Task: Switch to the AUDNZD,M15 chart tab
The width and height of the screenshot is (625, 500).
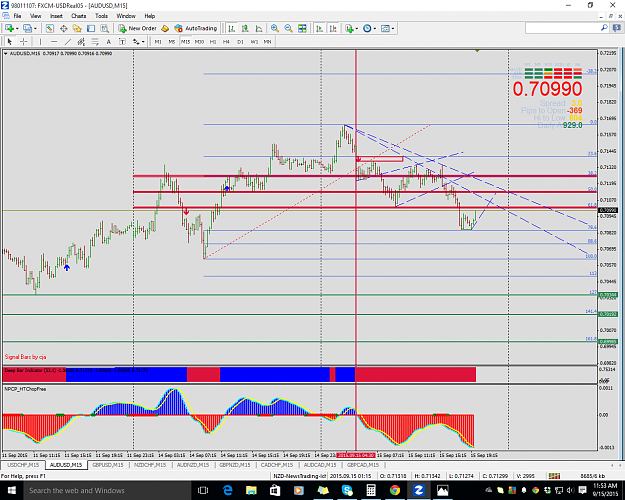Action: [193, 465]
